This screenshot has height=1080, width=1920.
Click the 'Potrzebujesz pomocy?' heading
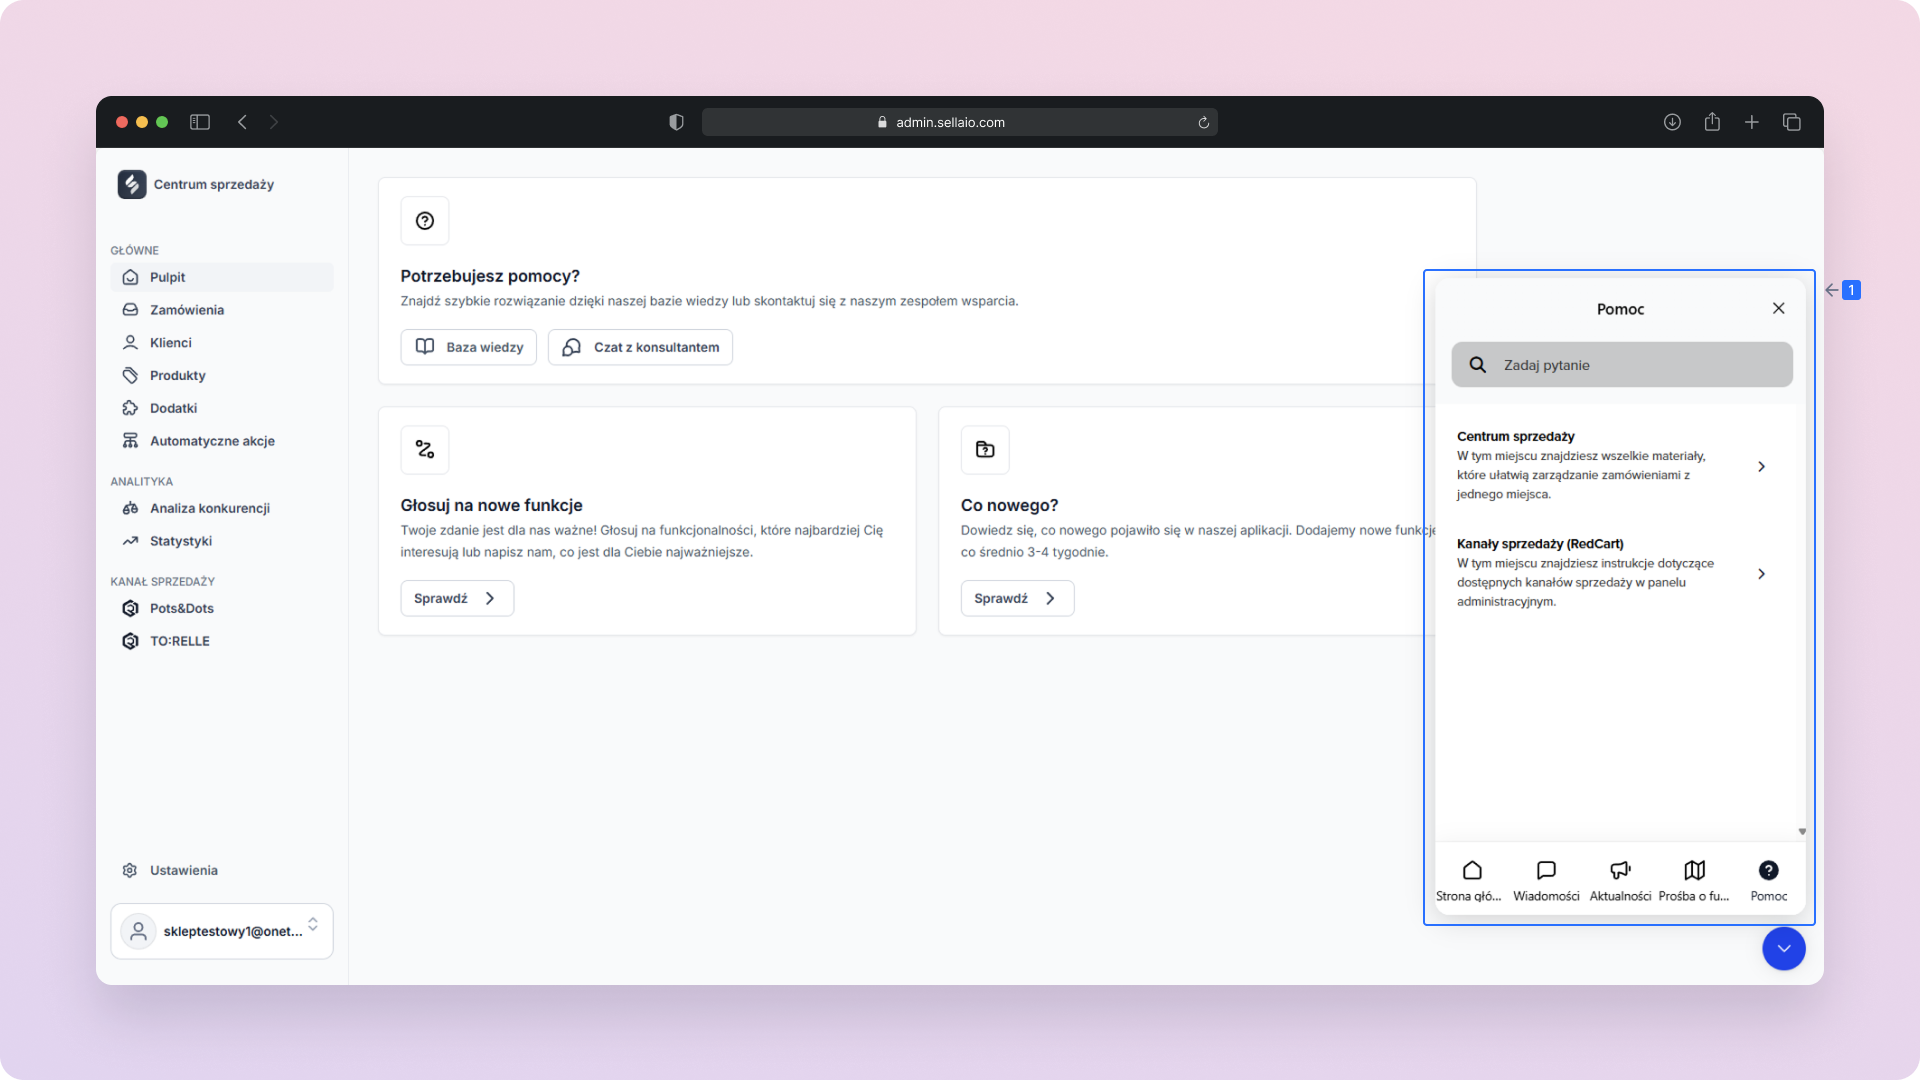(x=490, y=276)
